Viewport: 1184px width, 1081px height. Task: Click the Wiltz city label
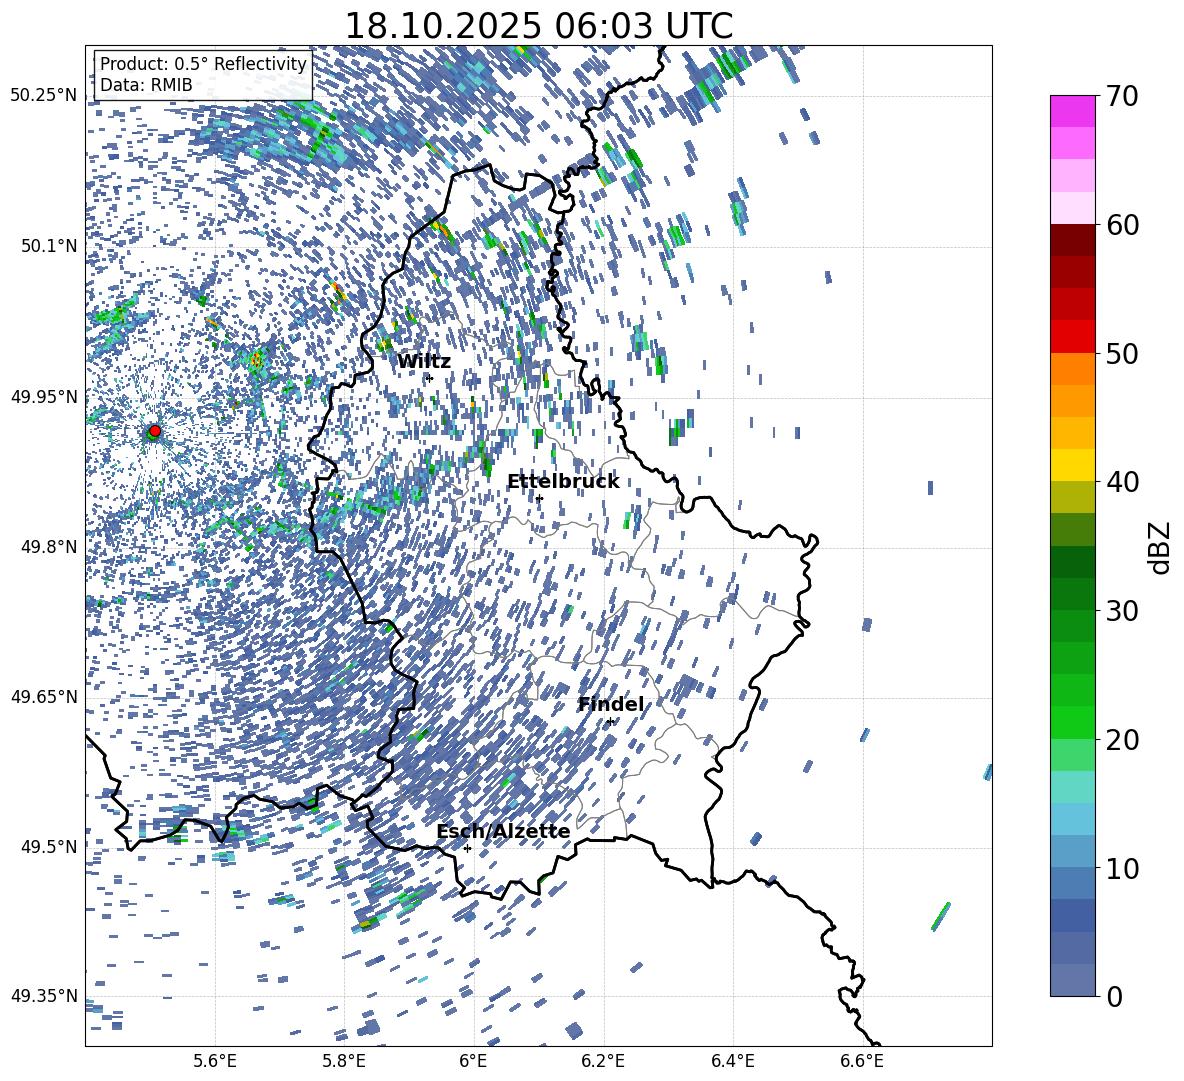pyautogui.click(x=424, y=362)
